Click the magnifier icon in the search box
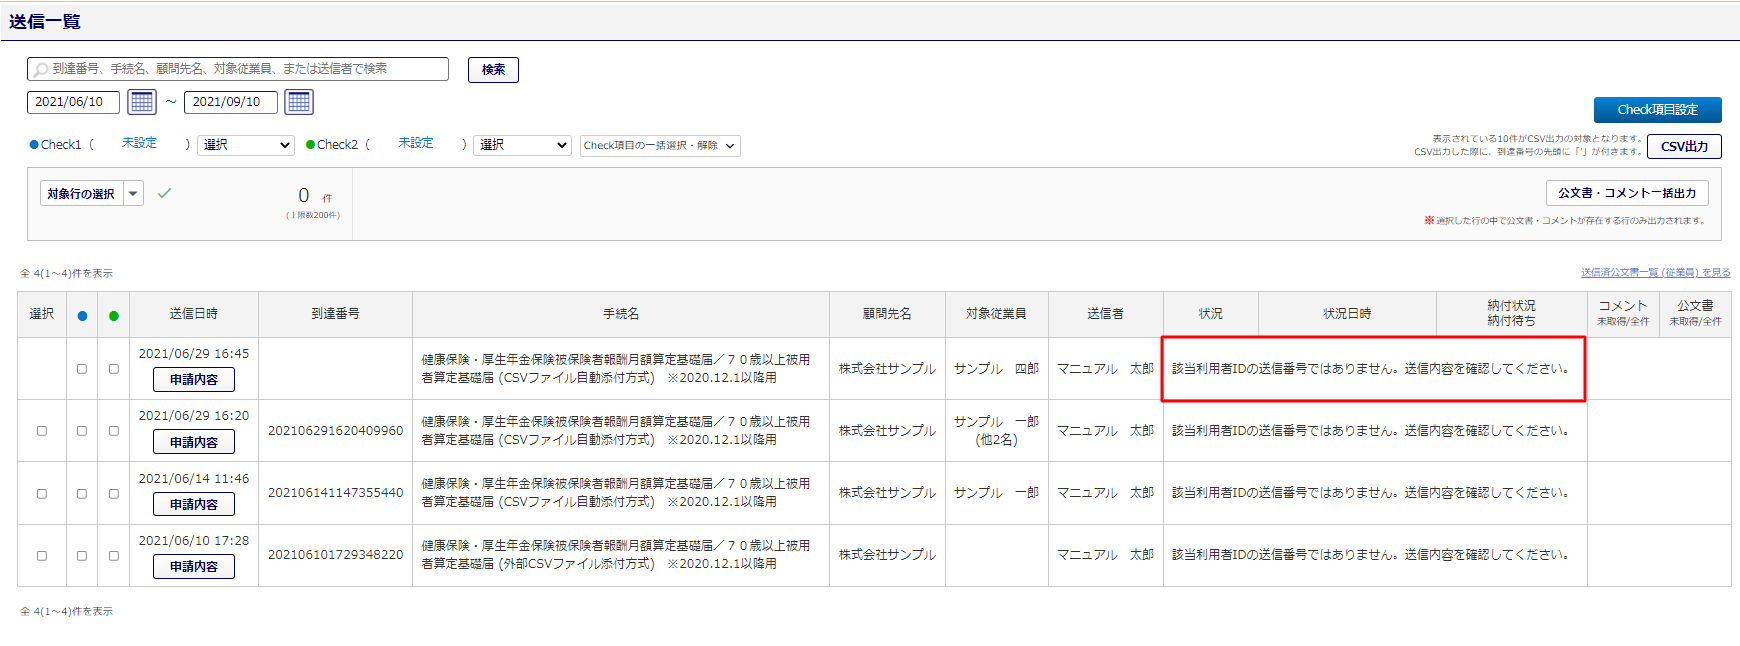 (x=41, y=70)
